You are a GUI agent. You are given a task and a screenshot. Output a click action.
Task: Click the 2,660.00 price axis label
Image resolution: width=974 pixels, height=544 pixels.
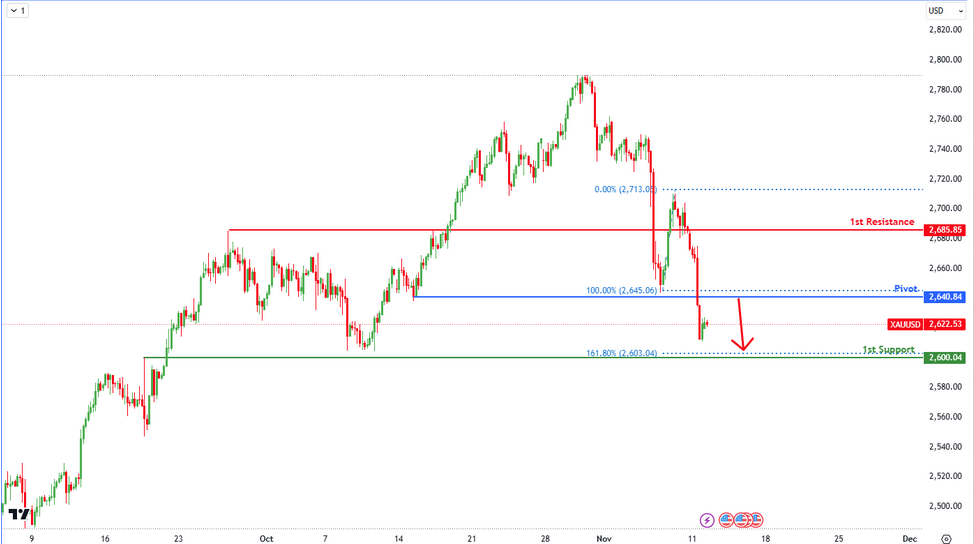click(945, 268)
